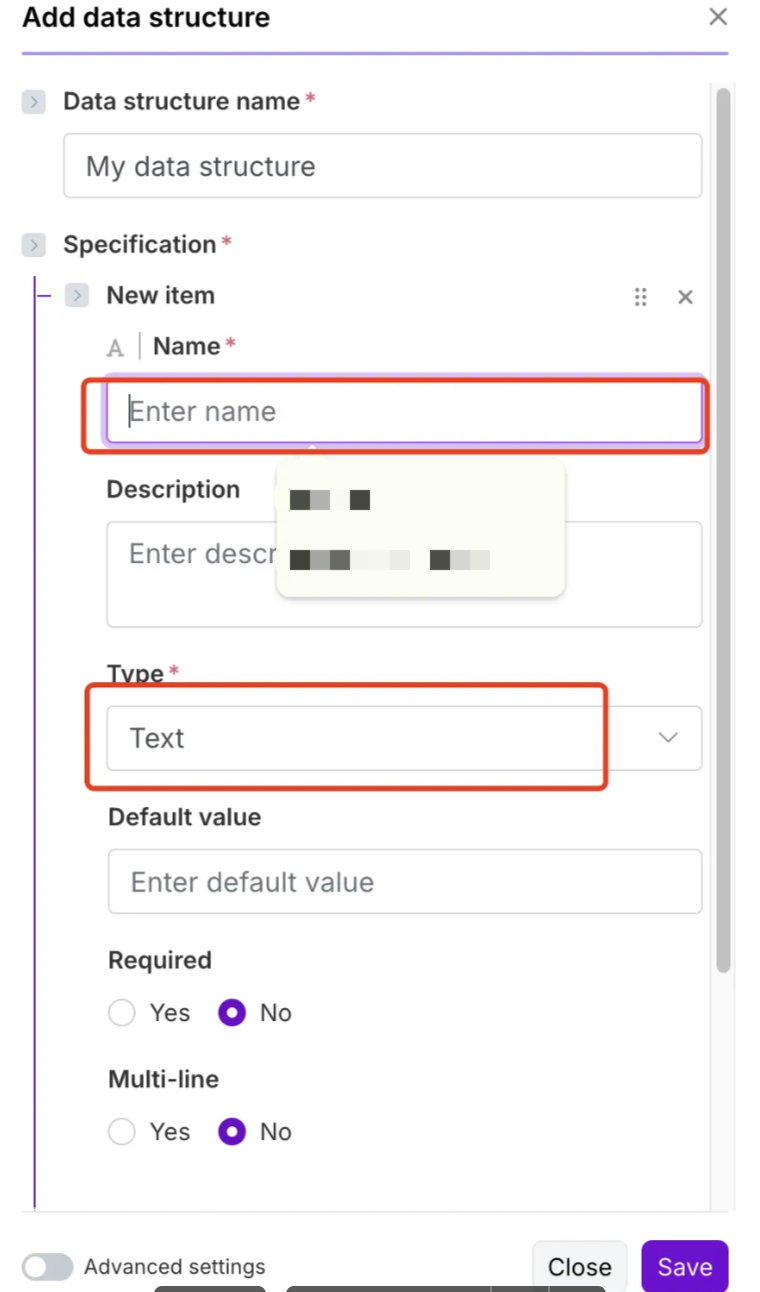Close the Add data structure dialog
Image resolution: width=760 pixels, height=1292 pixels.
717,17
